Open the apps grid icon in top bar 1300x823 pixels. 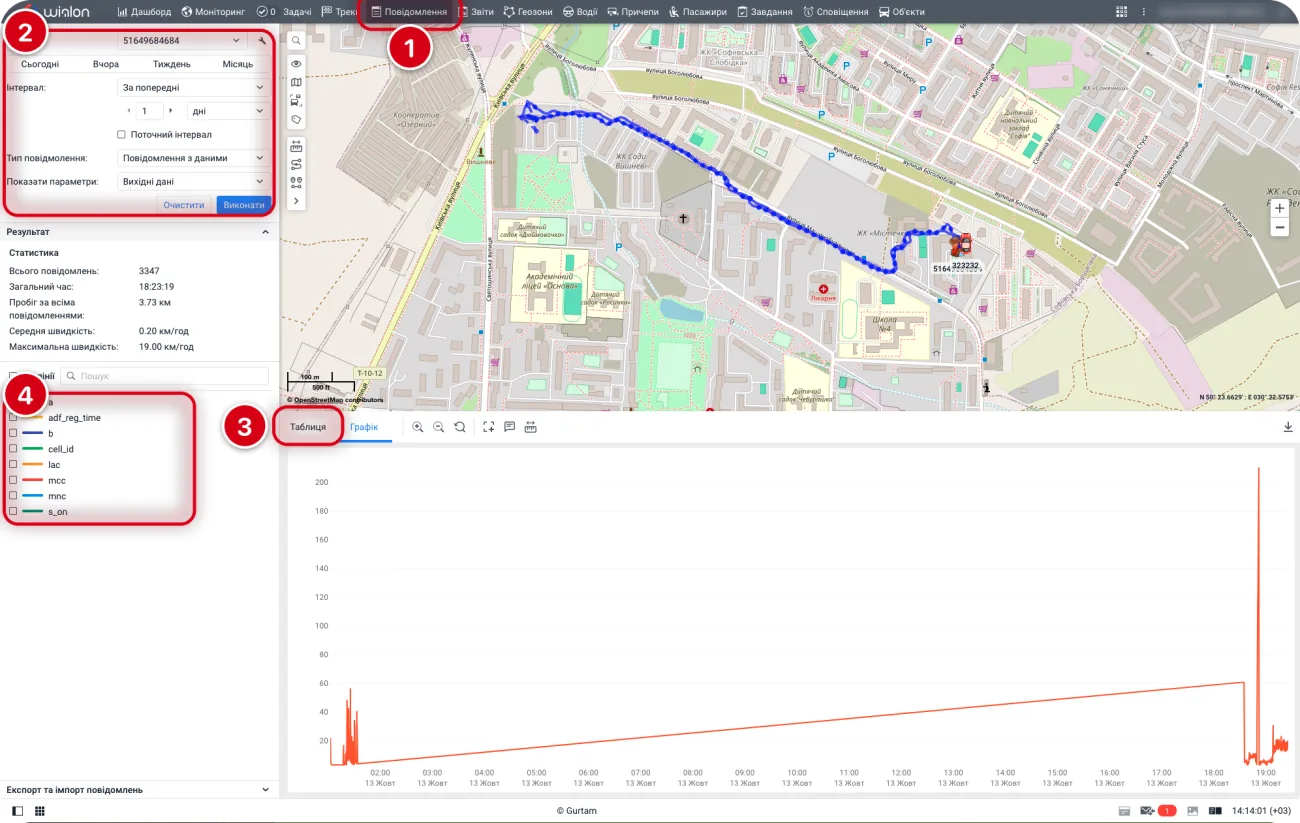coord(1121,12)
